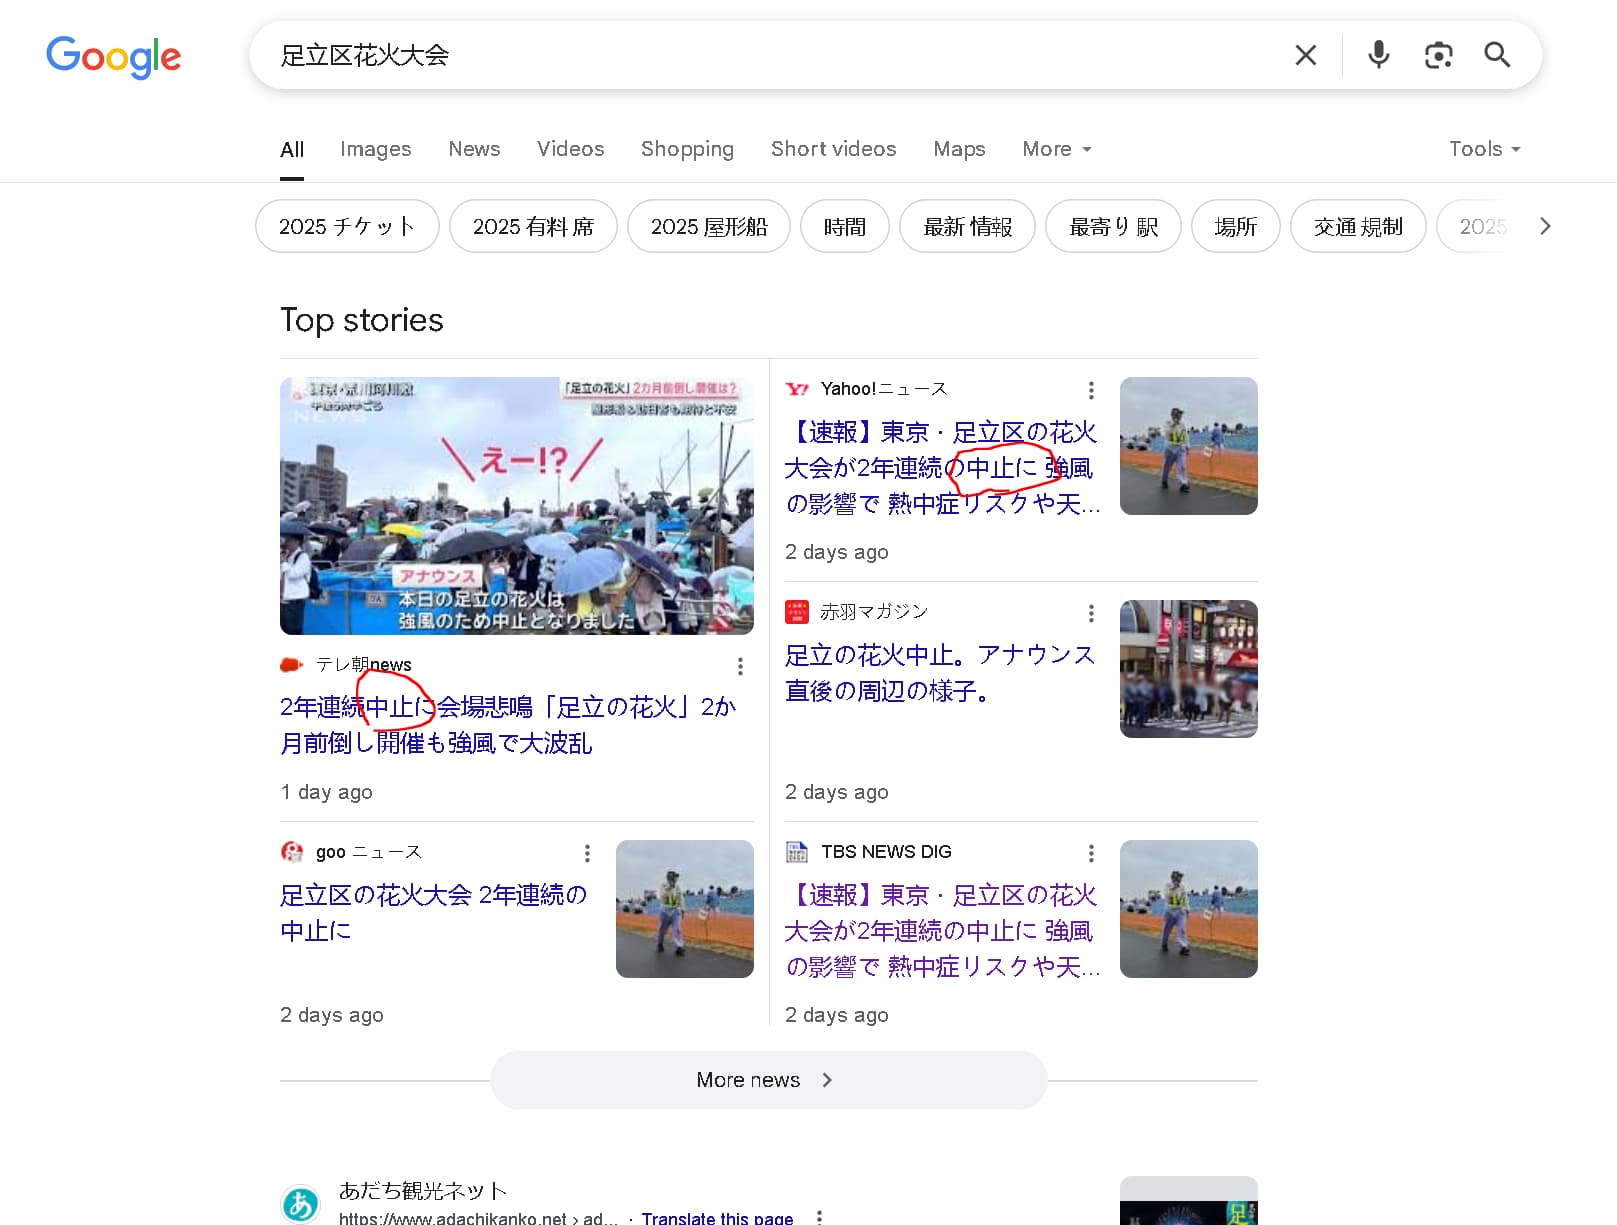Image resolution: width=1617 pixels, height=1225 pixels.
Task: Open three-dot menu for あだち観光ネット result
Action: 819,1217
